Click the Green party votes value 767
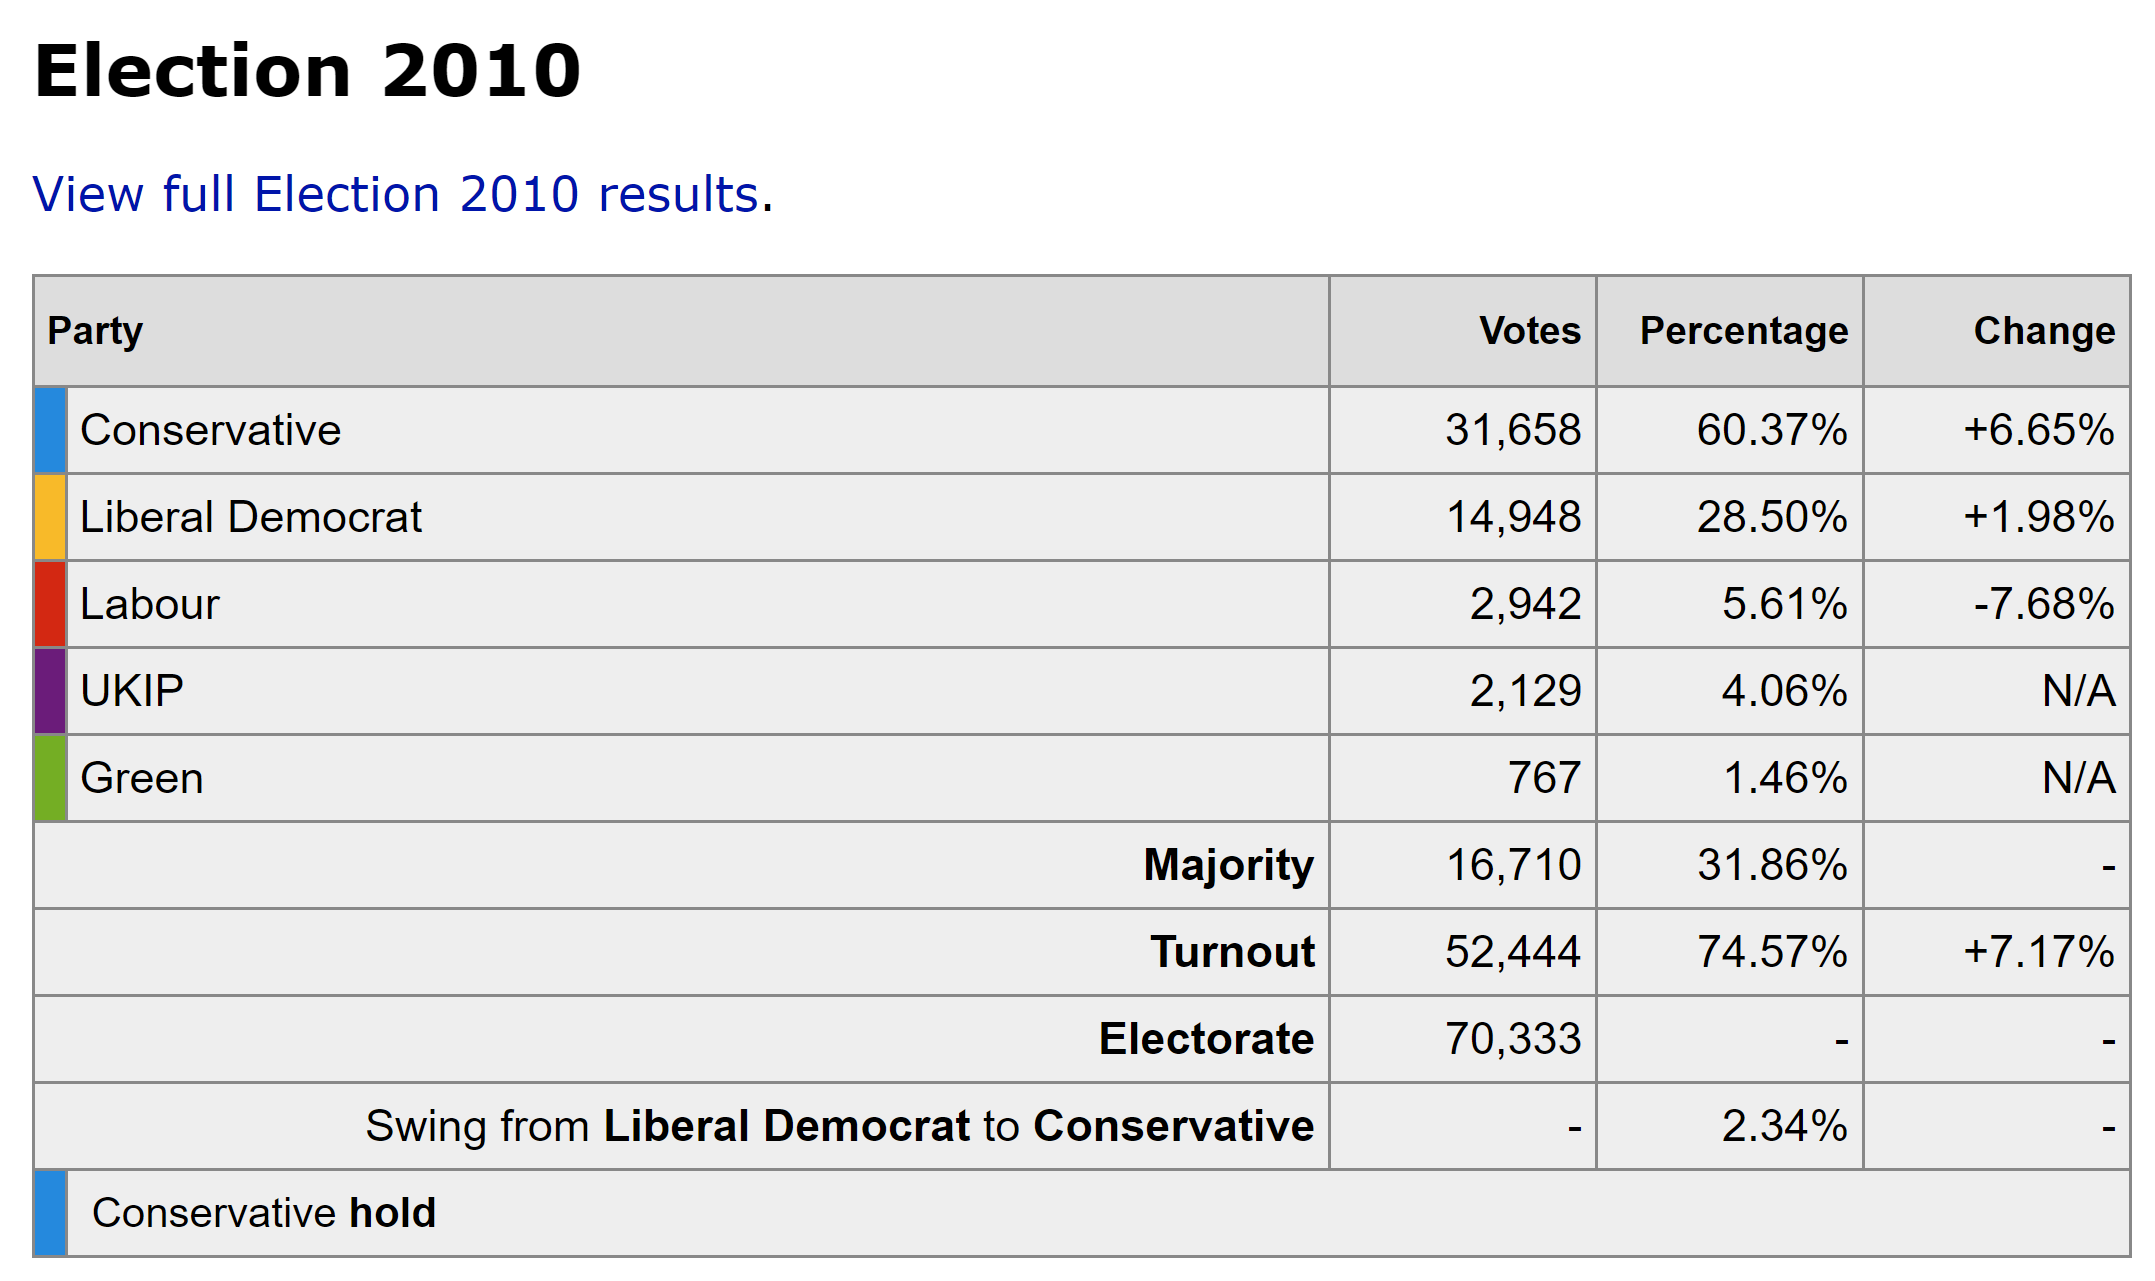The image size is (2155, 1281). [1544, 778]
